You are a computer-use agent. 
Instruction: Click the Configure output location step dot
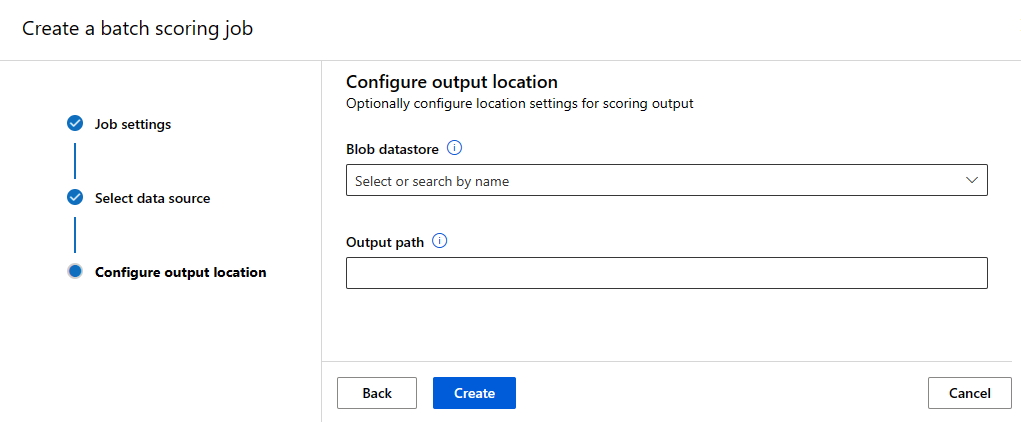(x=75, y=272)
